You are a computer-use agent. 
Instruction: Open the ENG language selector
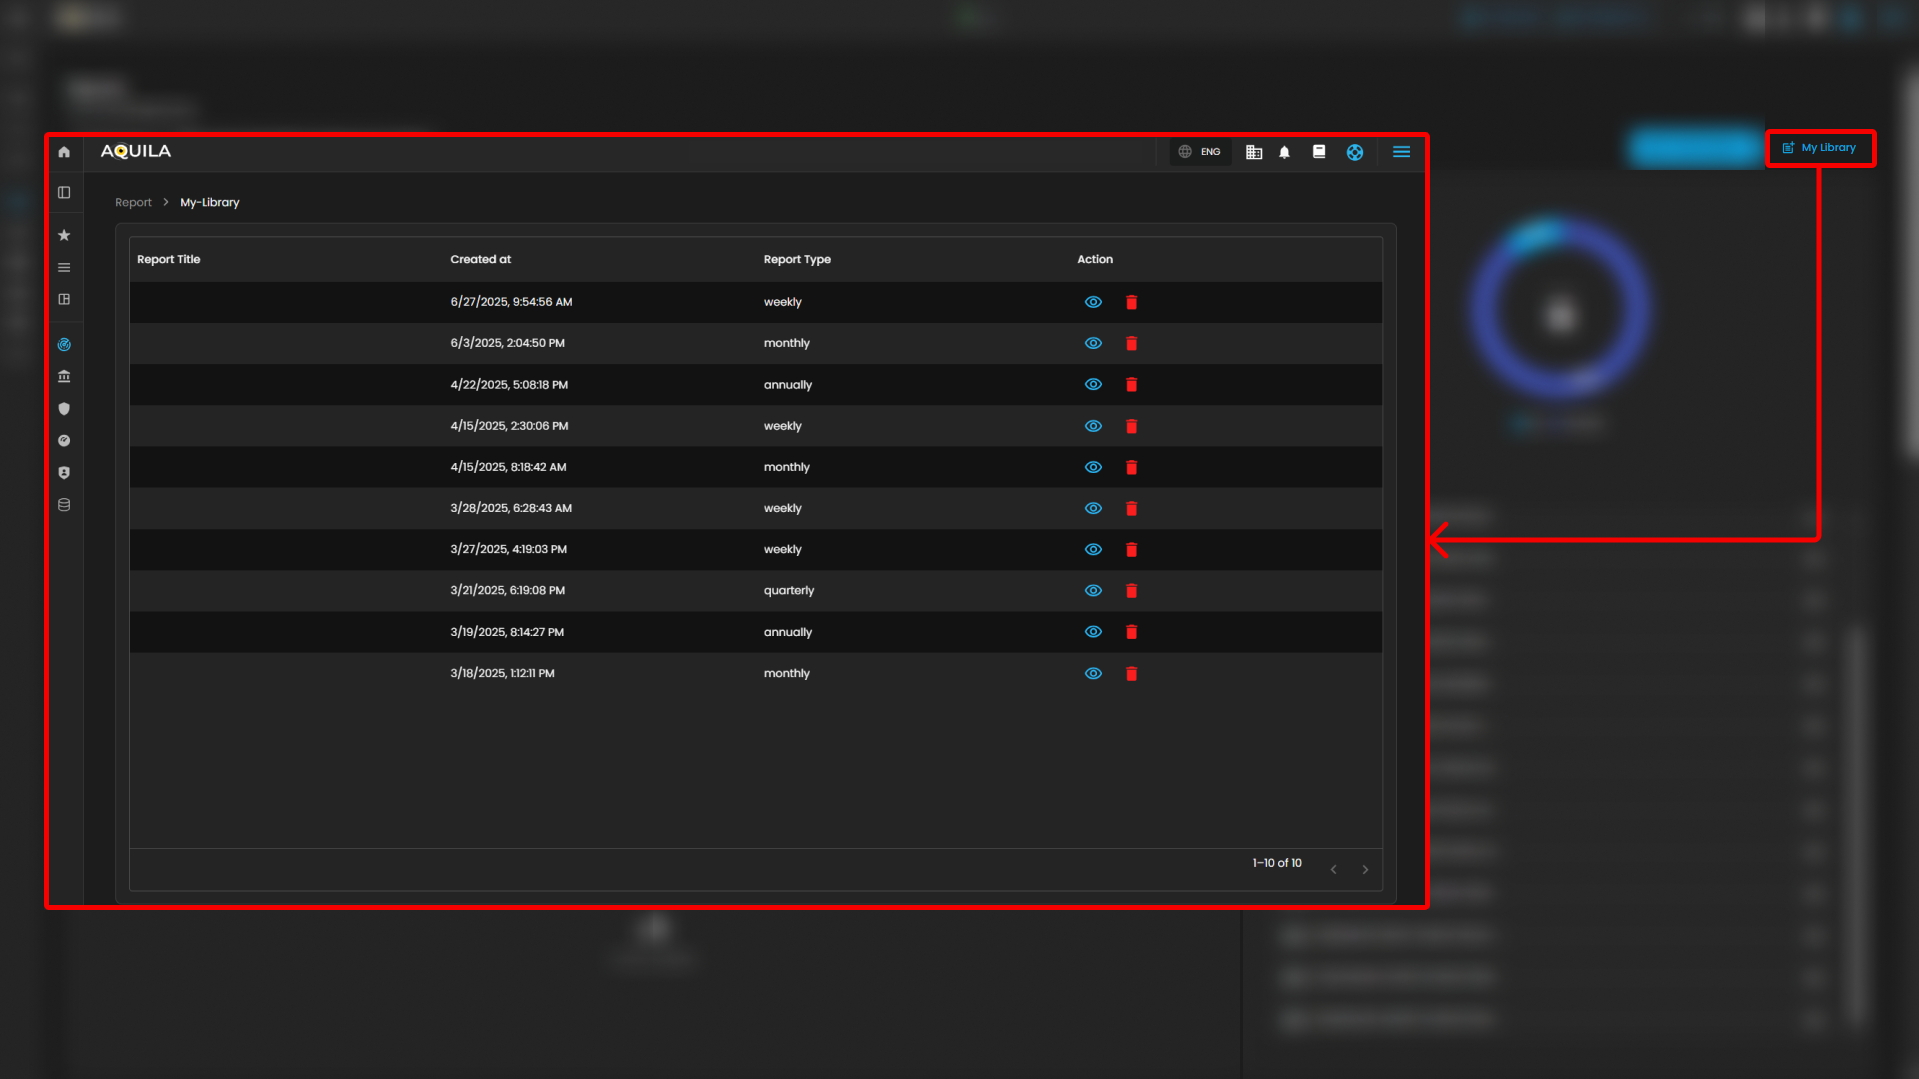1200,152
